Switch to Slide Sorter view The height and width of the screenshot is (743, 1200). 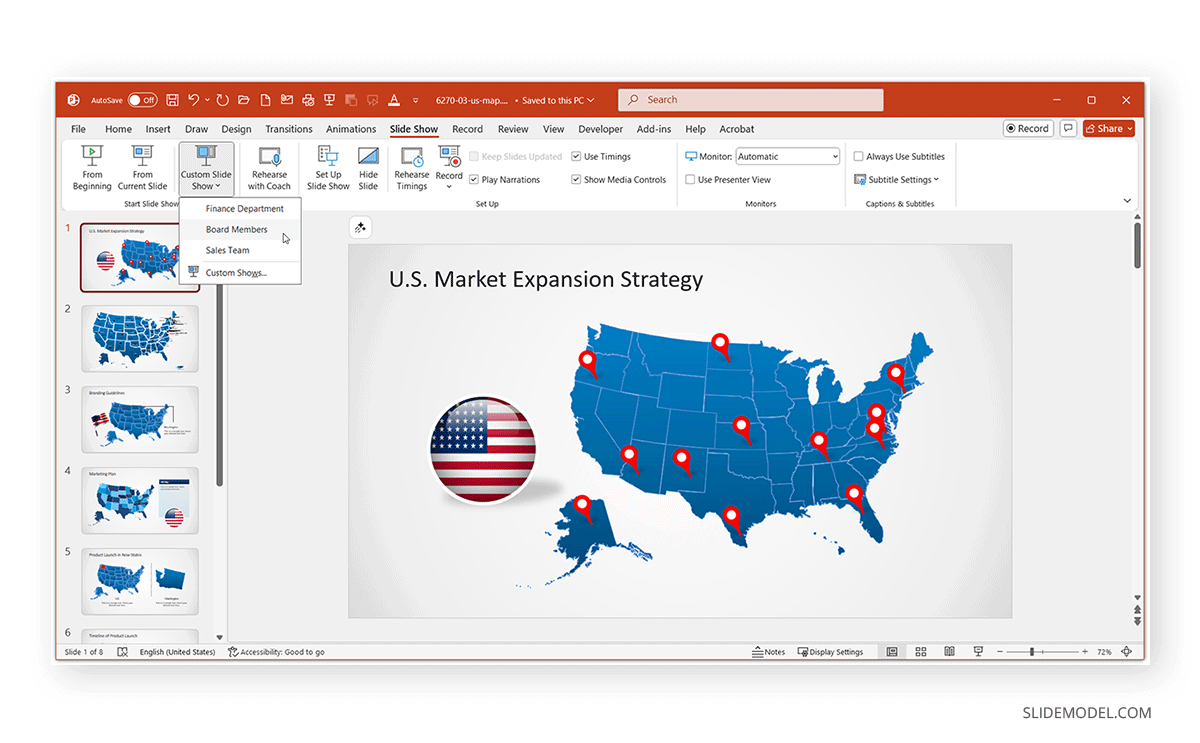pyautogui.click(x=920, y=651)
